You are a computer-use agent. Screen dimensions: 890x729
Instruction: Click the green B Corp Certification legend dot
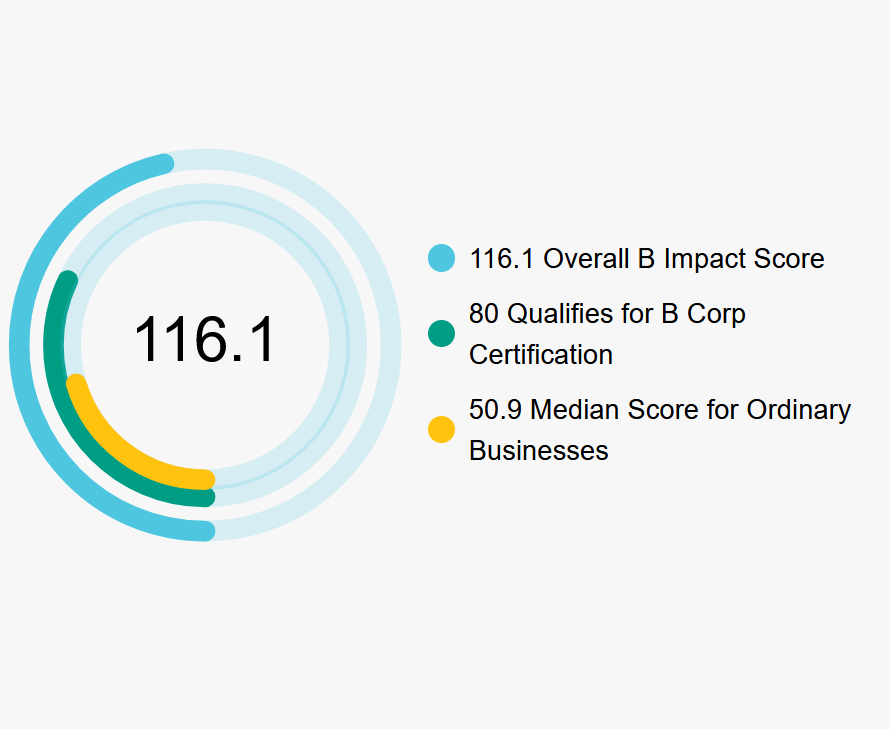pyautogui.click(x=441, y=333)
